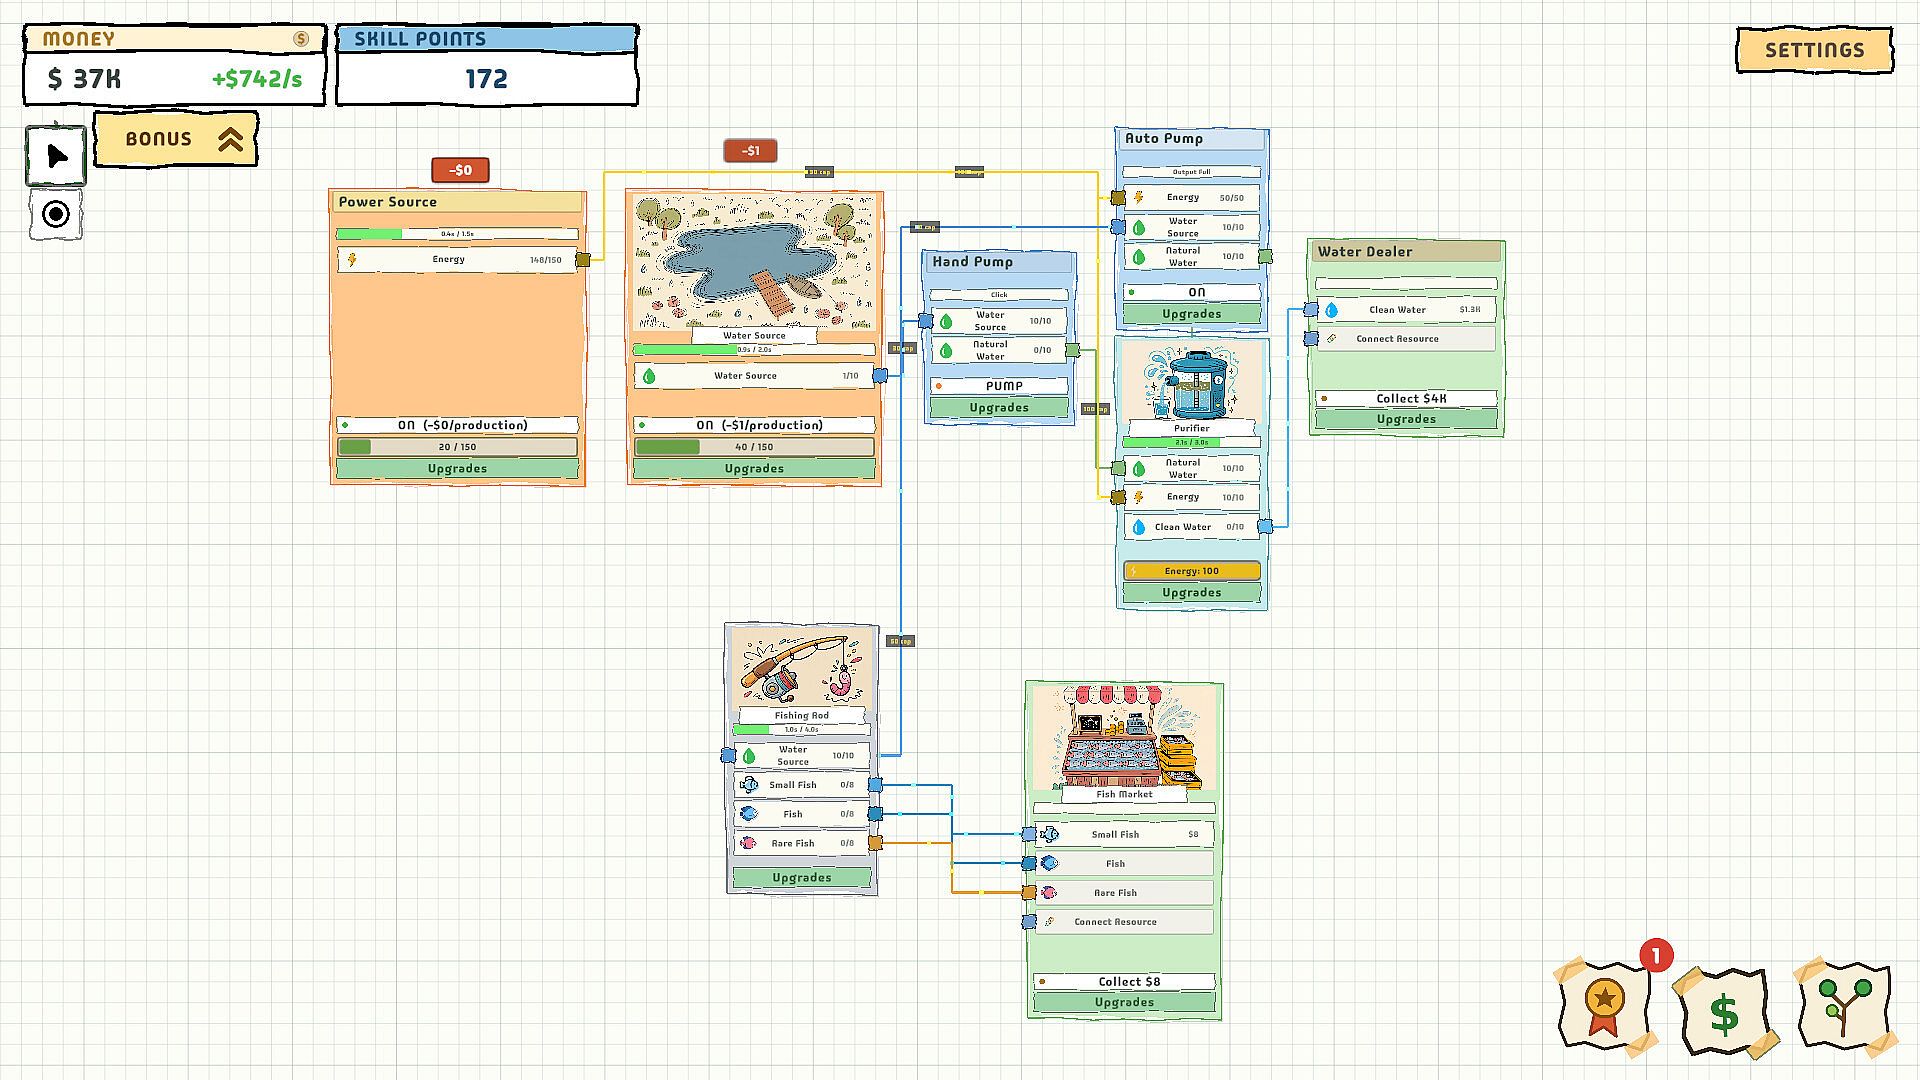
Task: Open the achievements ribbon badge
Action: 1604,1006
